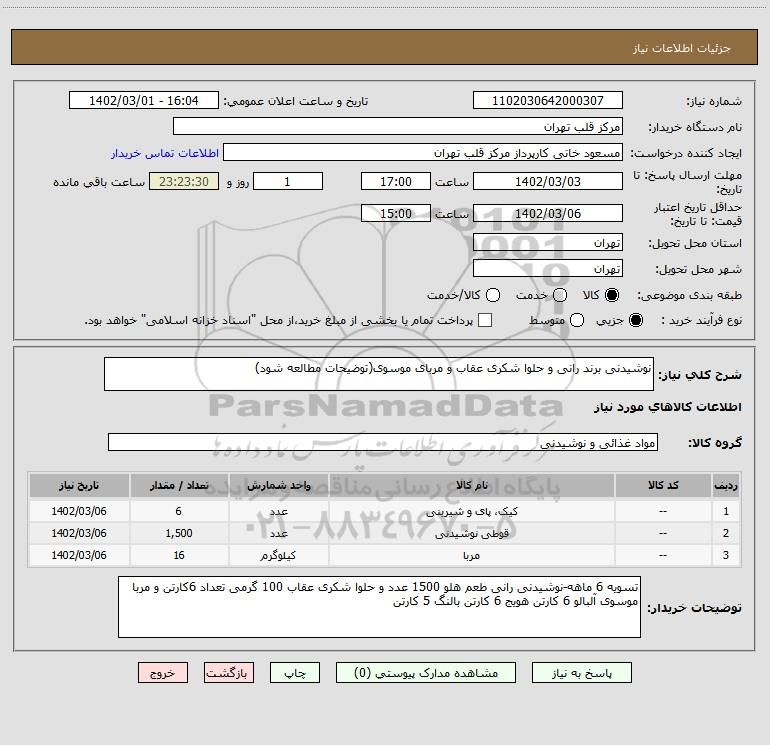Click the buyer name field مرکز قلب تهران

coord(398,127)
